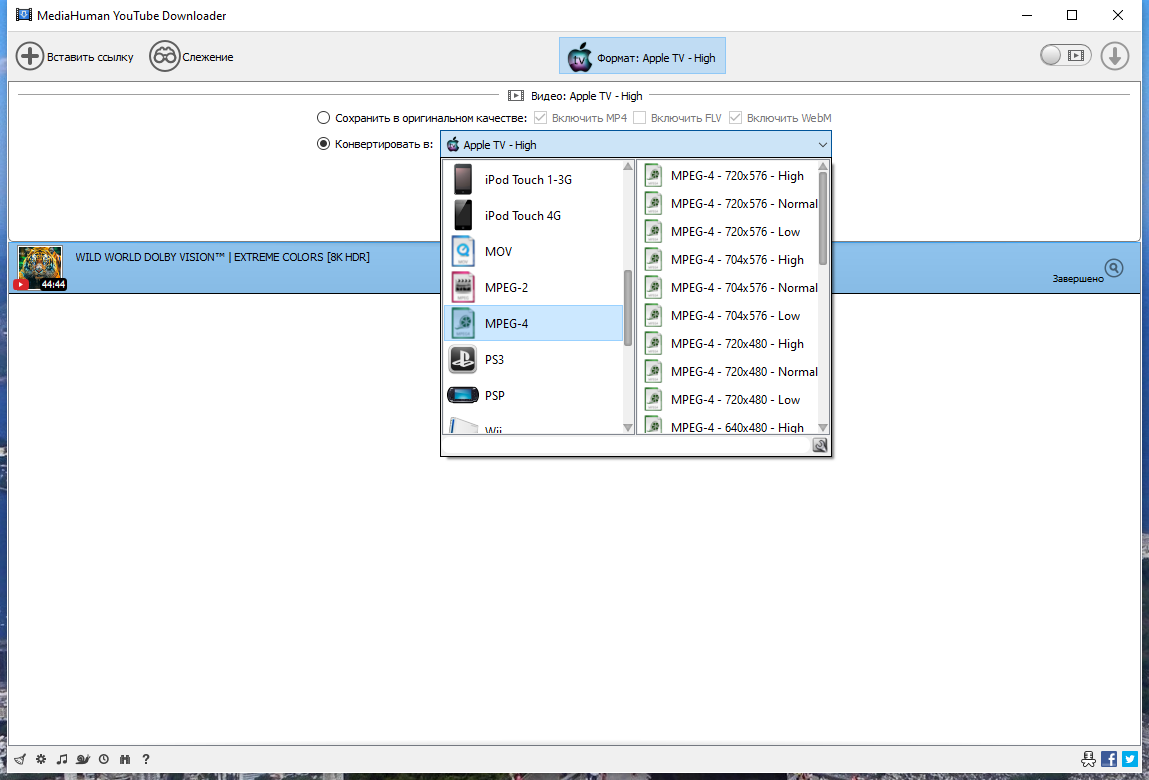Click the preset list scrollbar thumb
Viewport: 1149px width, 780px height.
pos(823,218)
